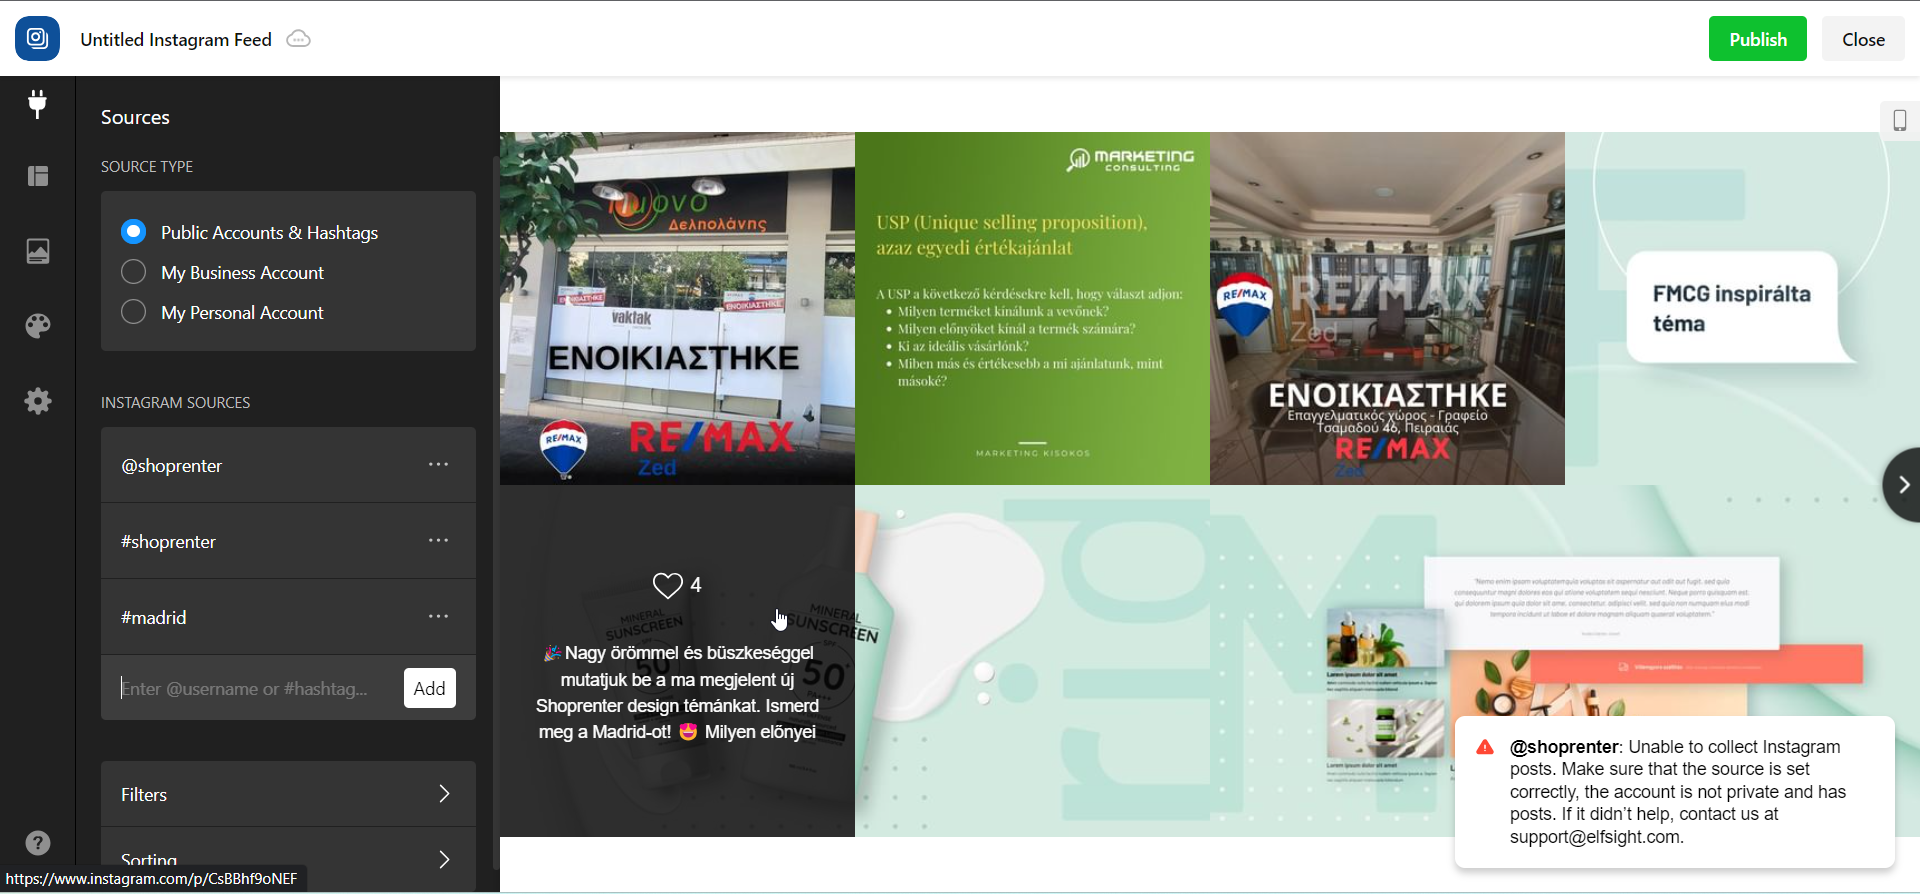Click the Instagram app logo icon
The image size is (1920, 894).
coord(37,38)
